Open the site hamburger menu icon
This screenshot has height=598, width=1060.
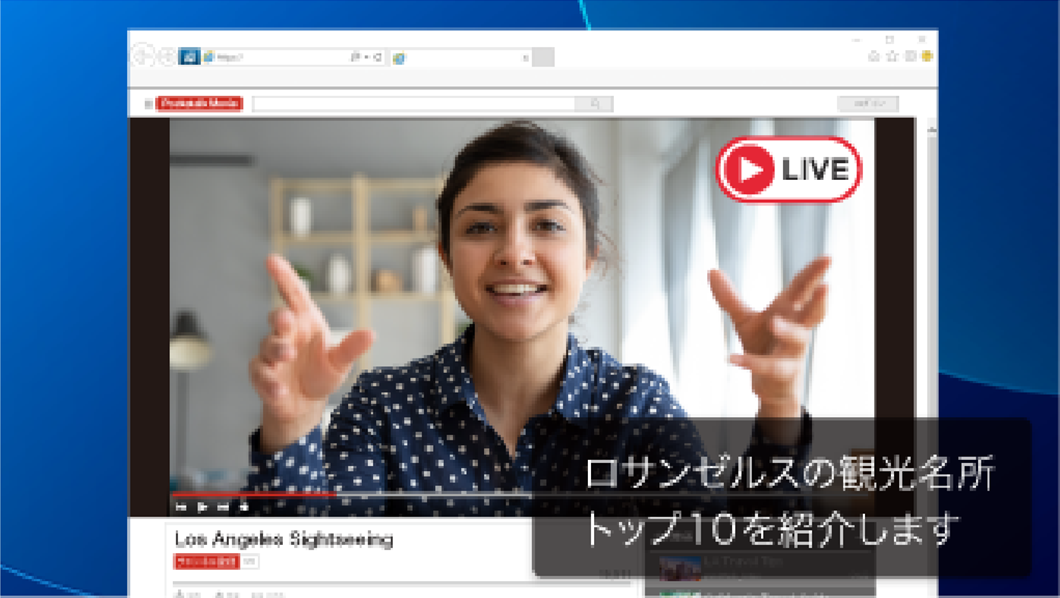[x=148, y=103]
